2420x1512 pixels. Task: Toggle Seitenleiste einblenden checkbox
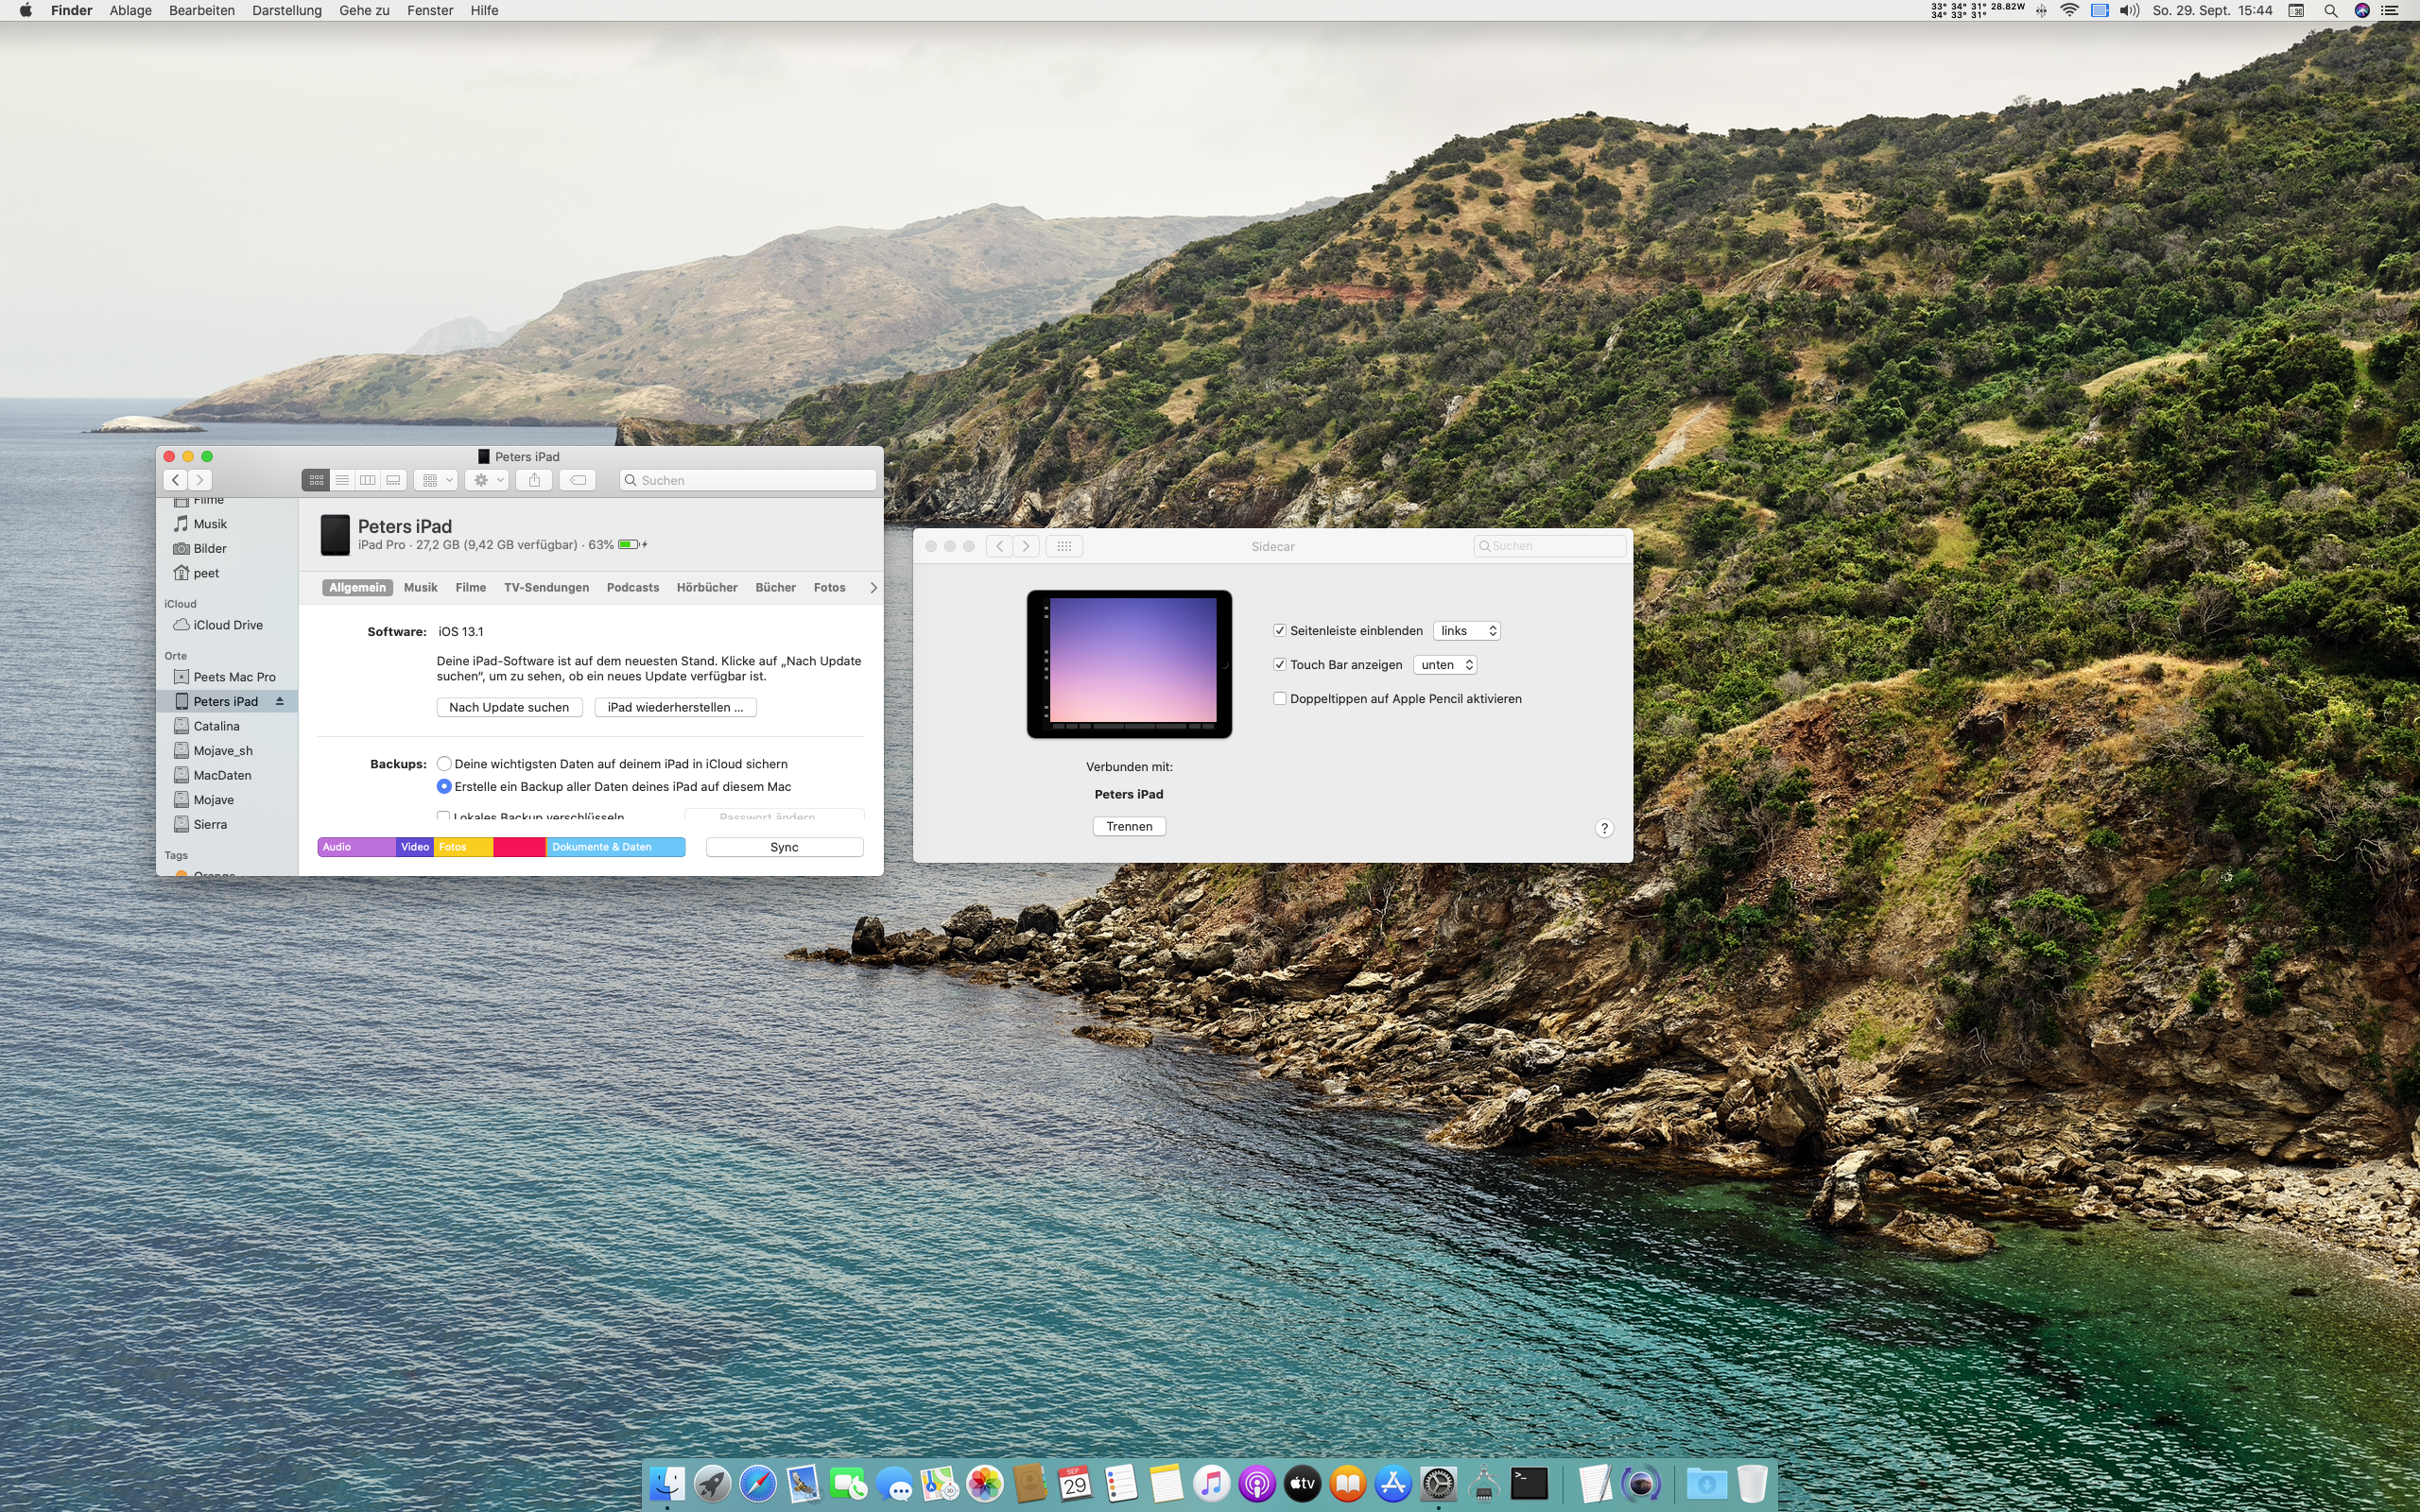coord(1280,631)
